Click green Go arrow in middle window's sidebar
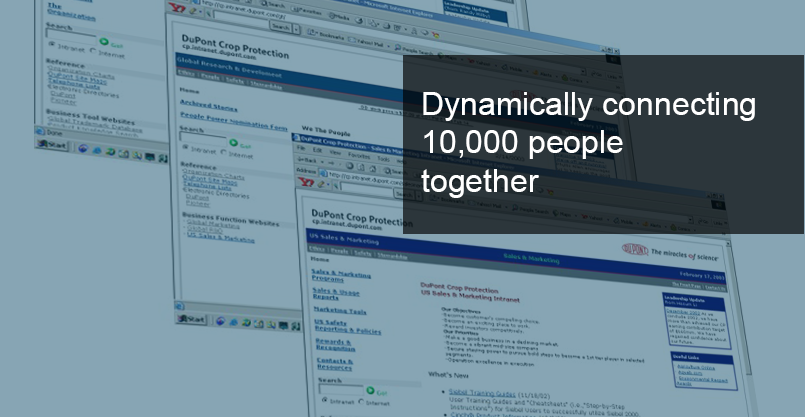The width and height of the screenshot is (805, 417). [x=234, y=142]
